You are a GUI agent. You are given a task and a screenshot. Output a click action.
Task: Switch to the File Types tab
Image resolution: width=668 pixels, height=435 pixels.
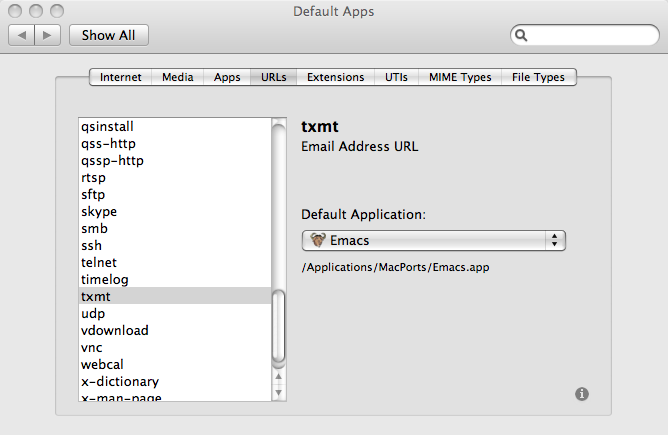[538, 77]
